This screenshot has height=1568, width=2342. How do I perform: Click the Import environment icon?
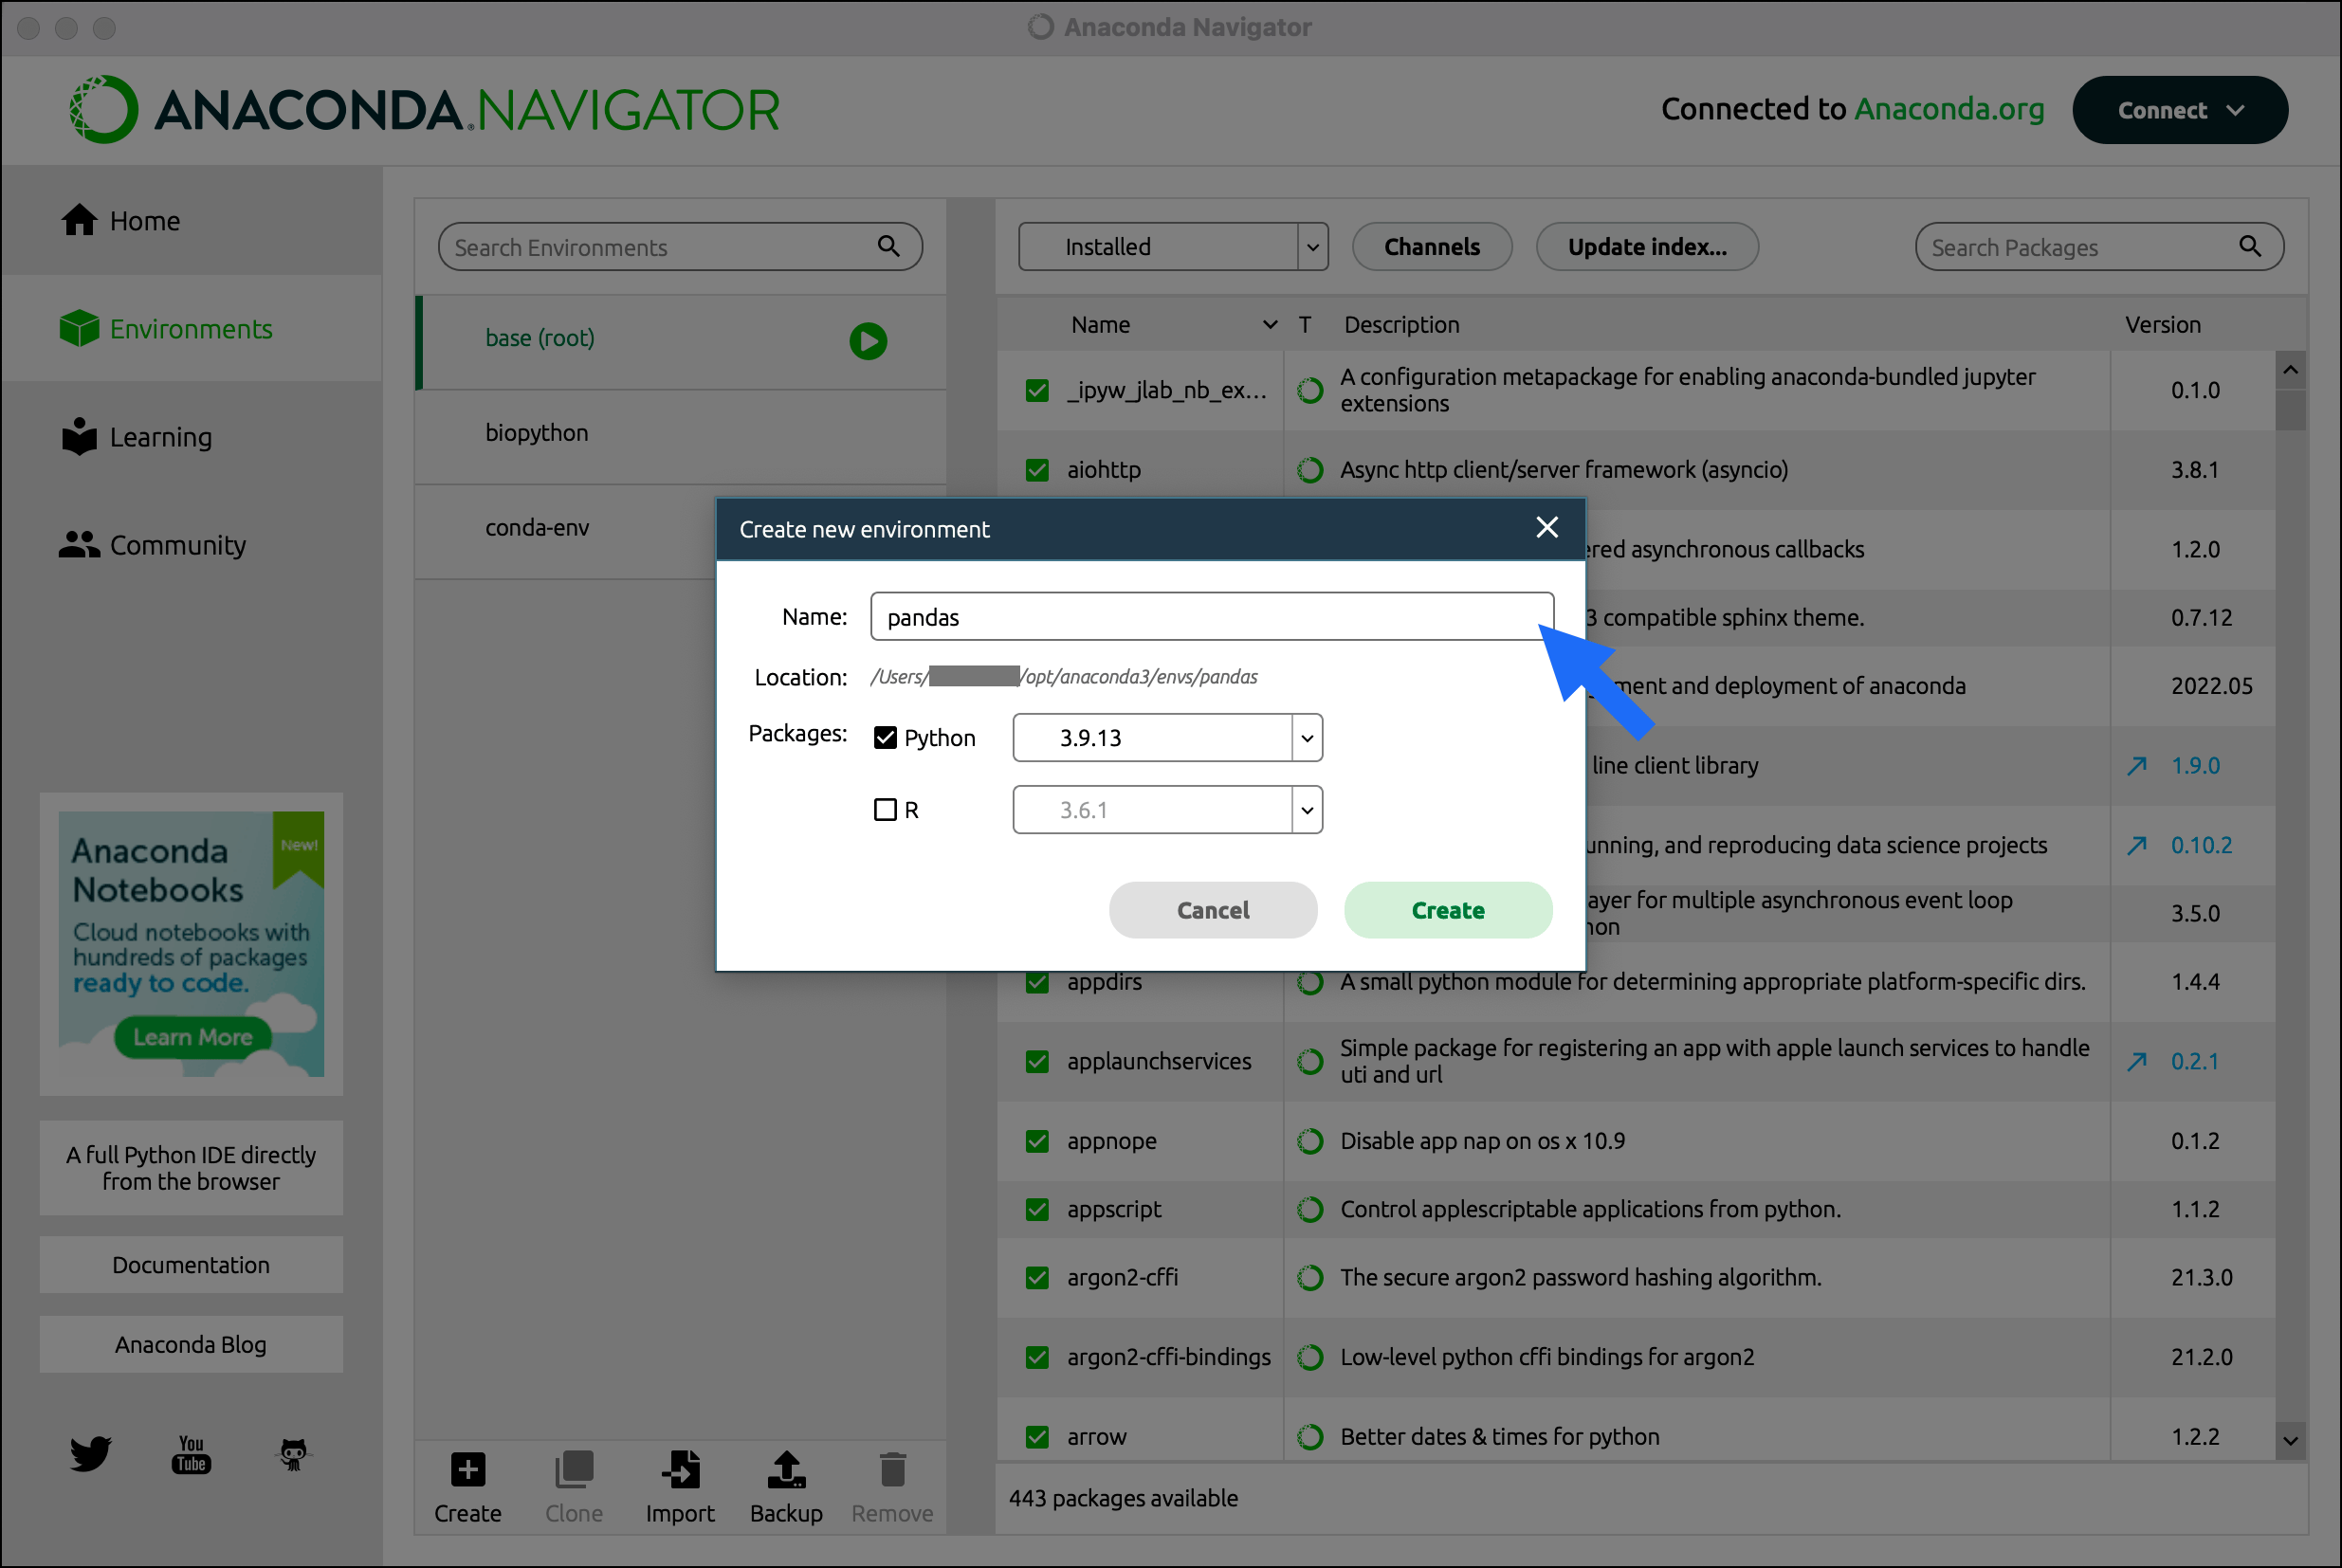(x=680, y=1470)
